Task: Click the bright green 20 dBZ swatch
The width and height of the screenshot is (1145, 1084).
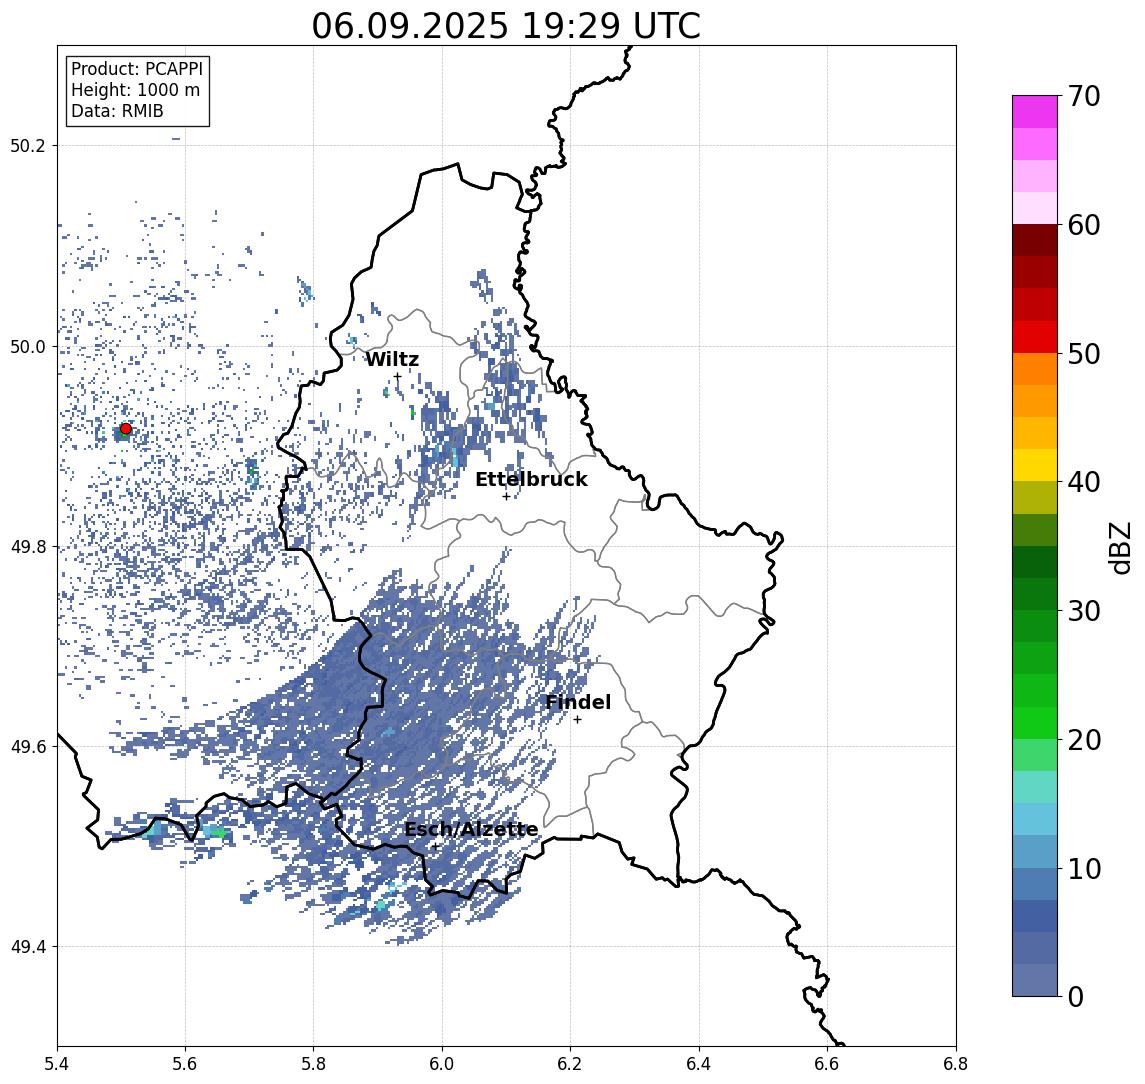Action: click(1035, 723)
